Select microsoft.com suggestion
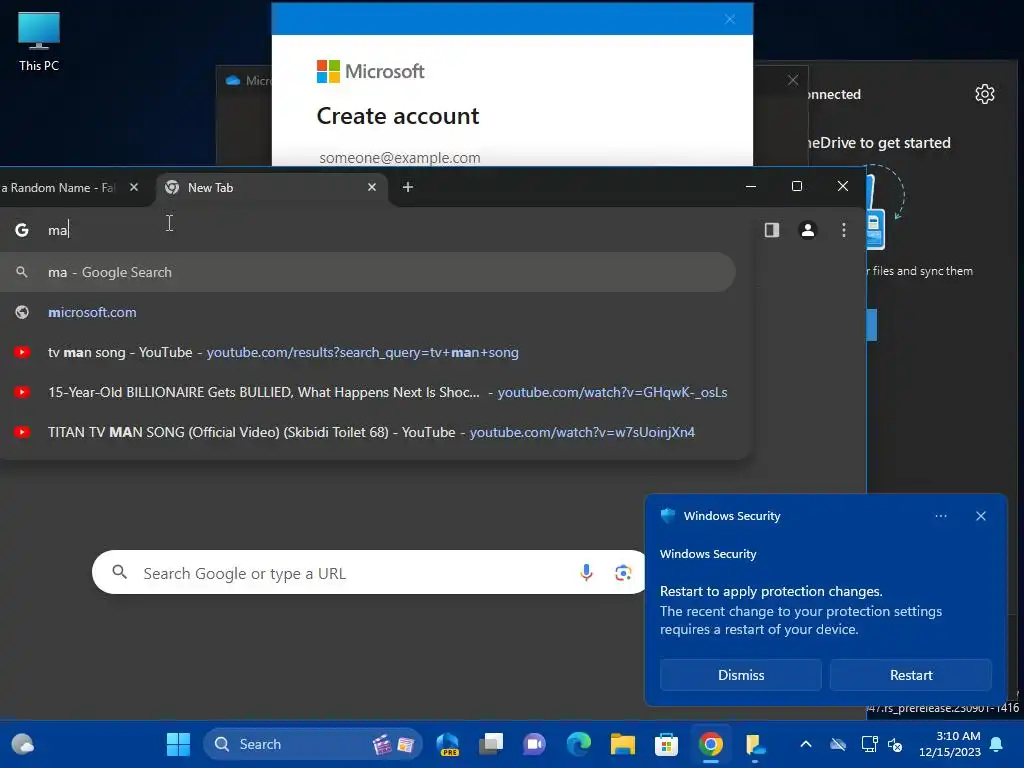The width and height of the screenshot is (1024, 768). coord(367,312)
